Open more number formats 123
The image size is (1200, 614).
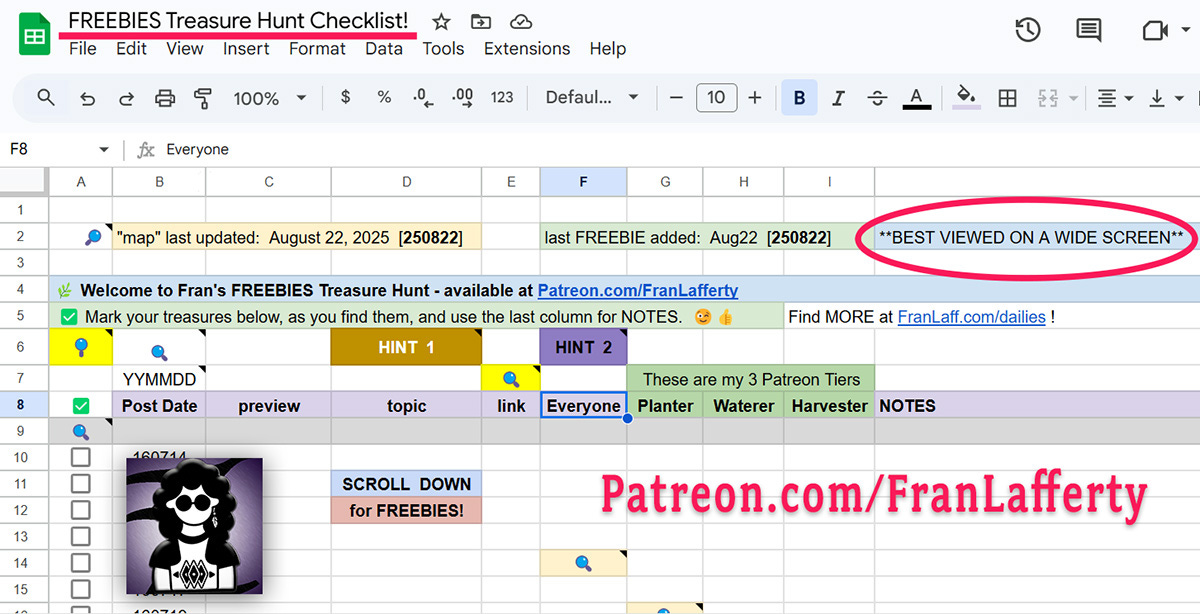click(x=502, y=97)
